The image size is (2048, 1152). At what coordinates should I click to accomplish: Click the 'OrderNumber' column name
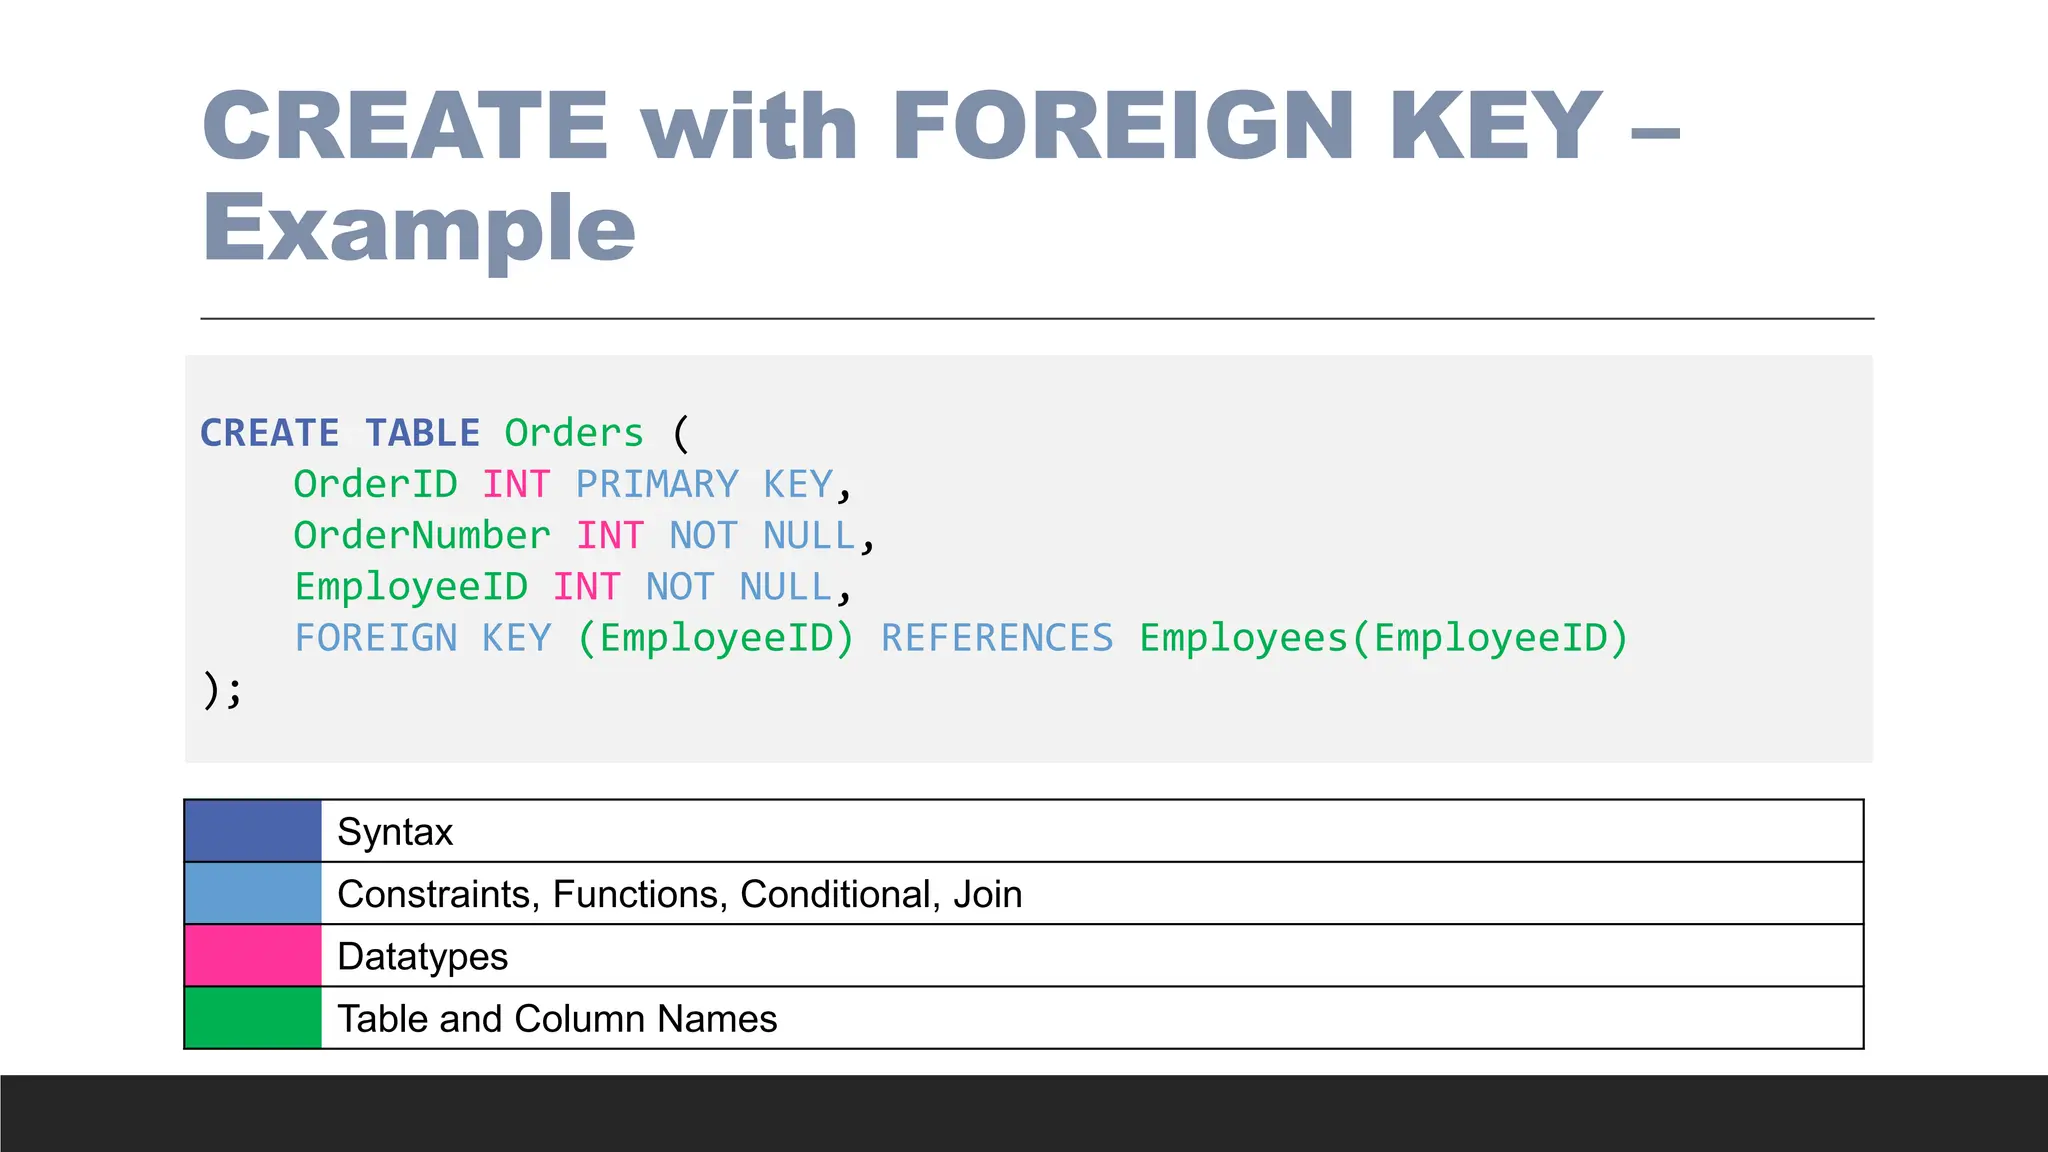[422, 535]
